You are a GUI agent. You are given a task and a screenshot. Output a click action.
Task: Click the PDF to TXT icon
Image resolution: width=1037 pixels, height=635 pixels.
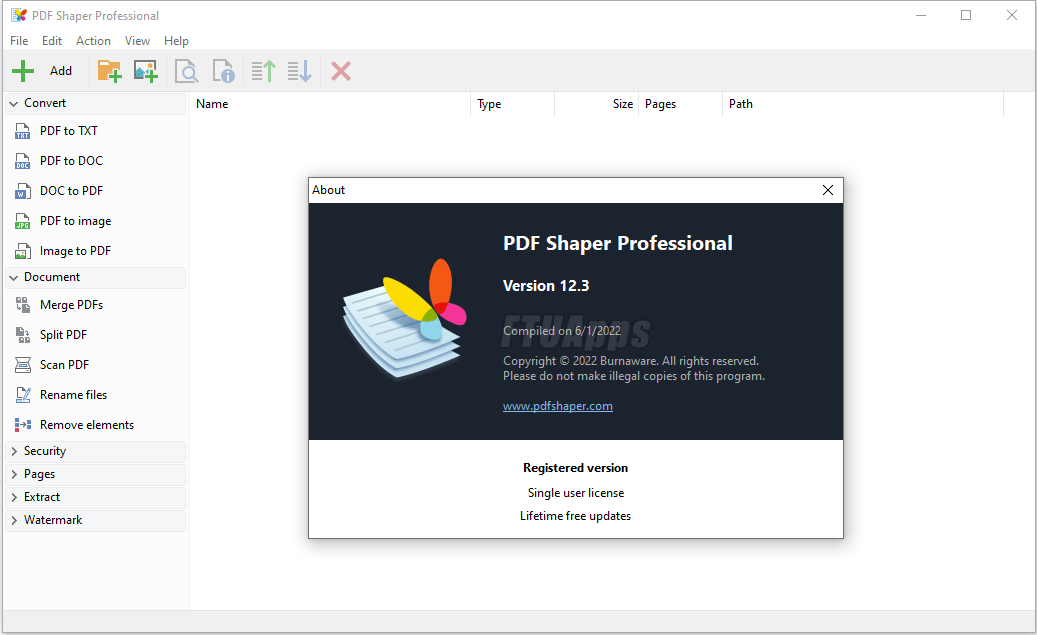tap(22, 131)
